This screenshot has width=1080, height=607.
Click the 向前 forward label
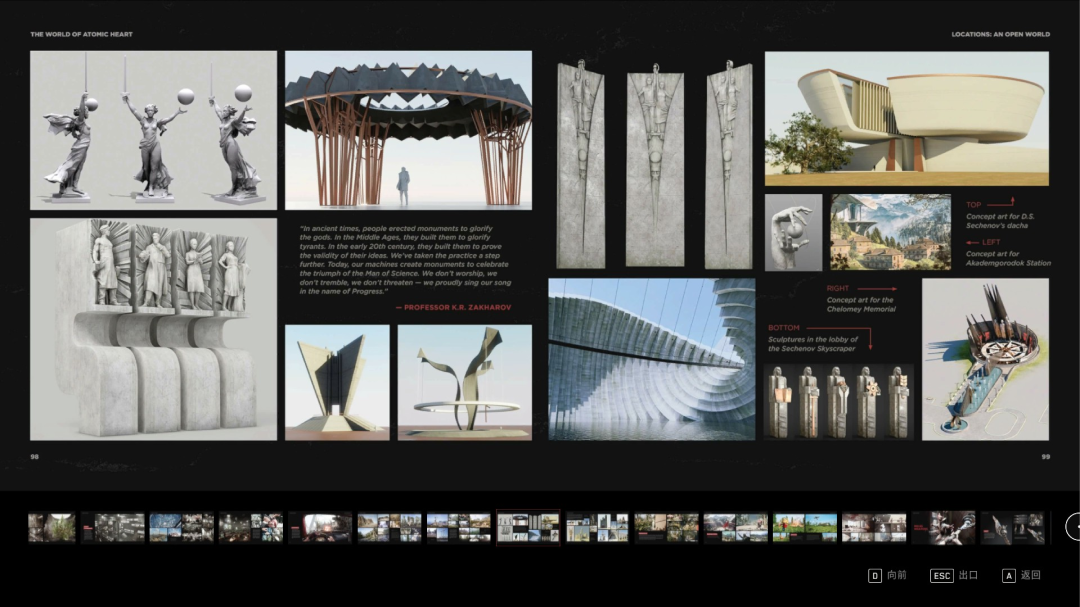tap(897, 575)
